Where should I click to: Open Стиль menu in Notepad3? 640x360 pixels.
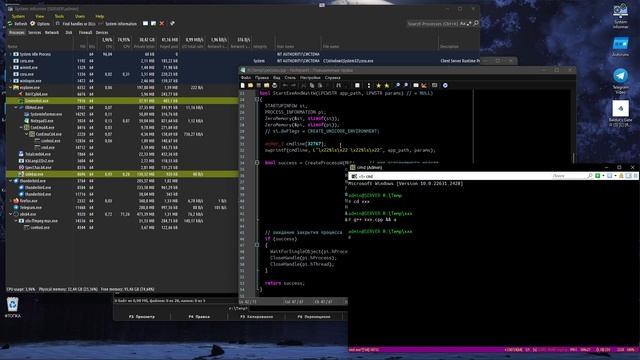[x=290, y=78]
